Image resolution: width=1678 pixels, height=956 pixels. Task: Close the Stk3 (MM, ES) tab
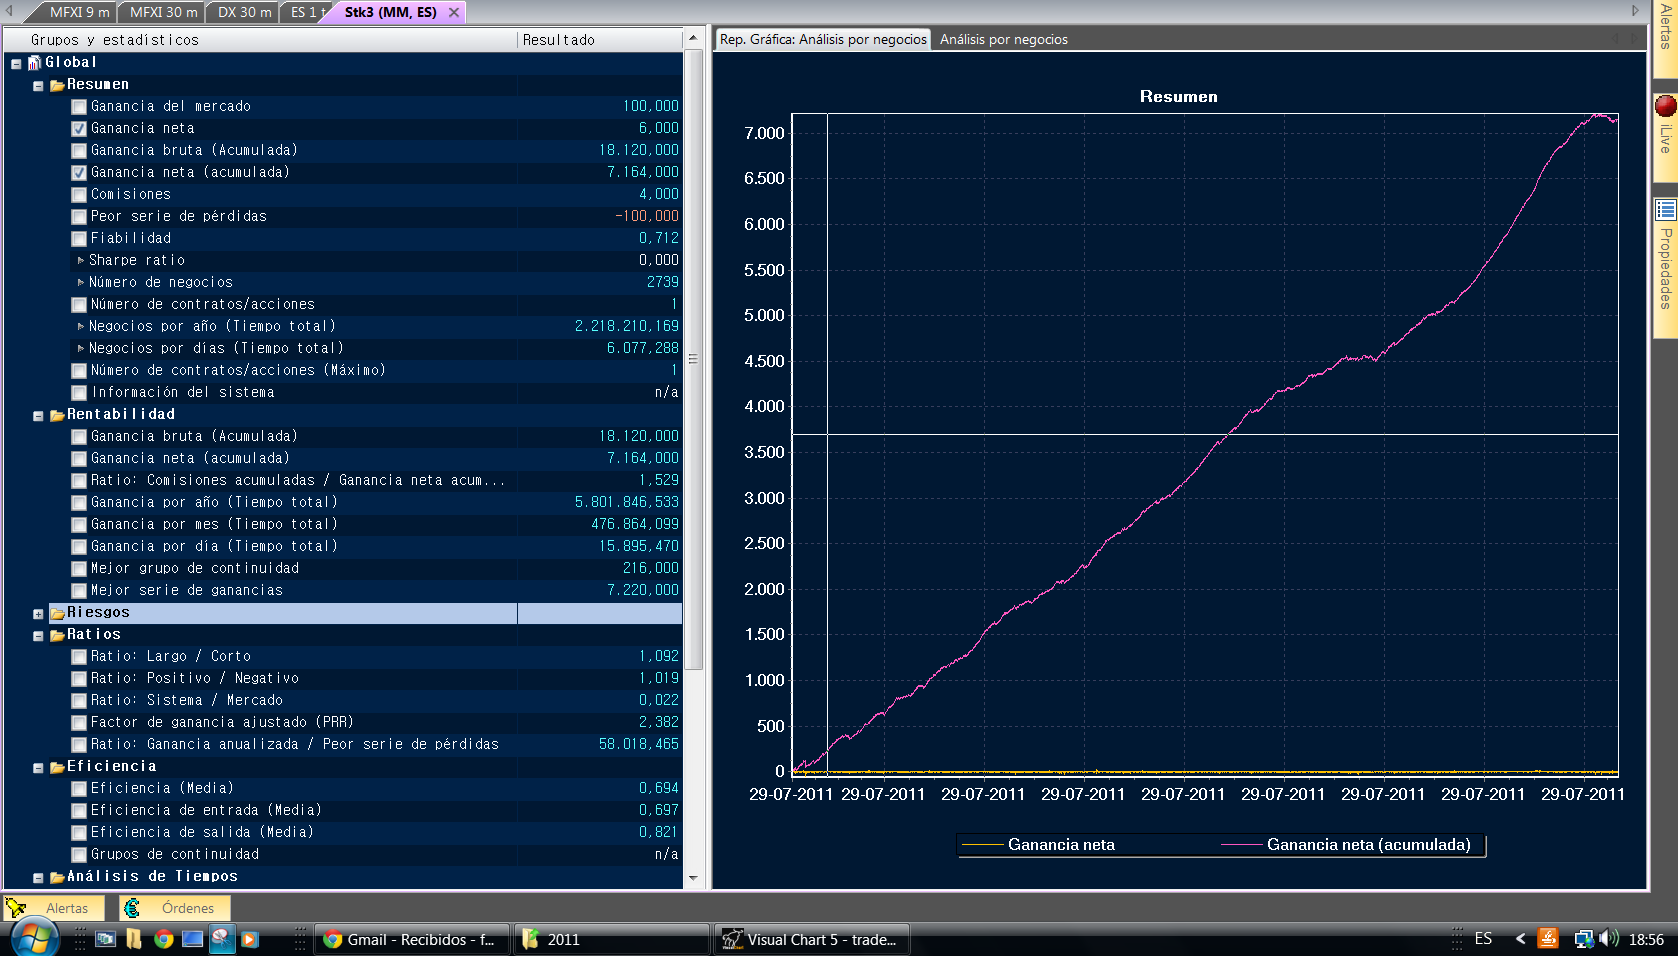(x=454, y=13)
